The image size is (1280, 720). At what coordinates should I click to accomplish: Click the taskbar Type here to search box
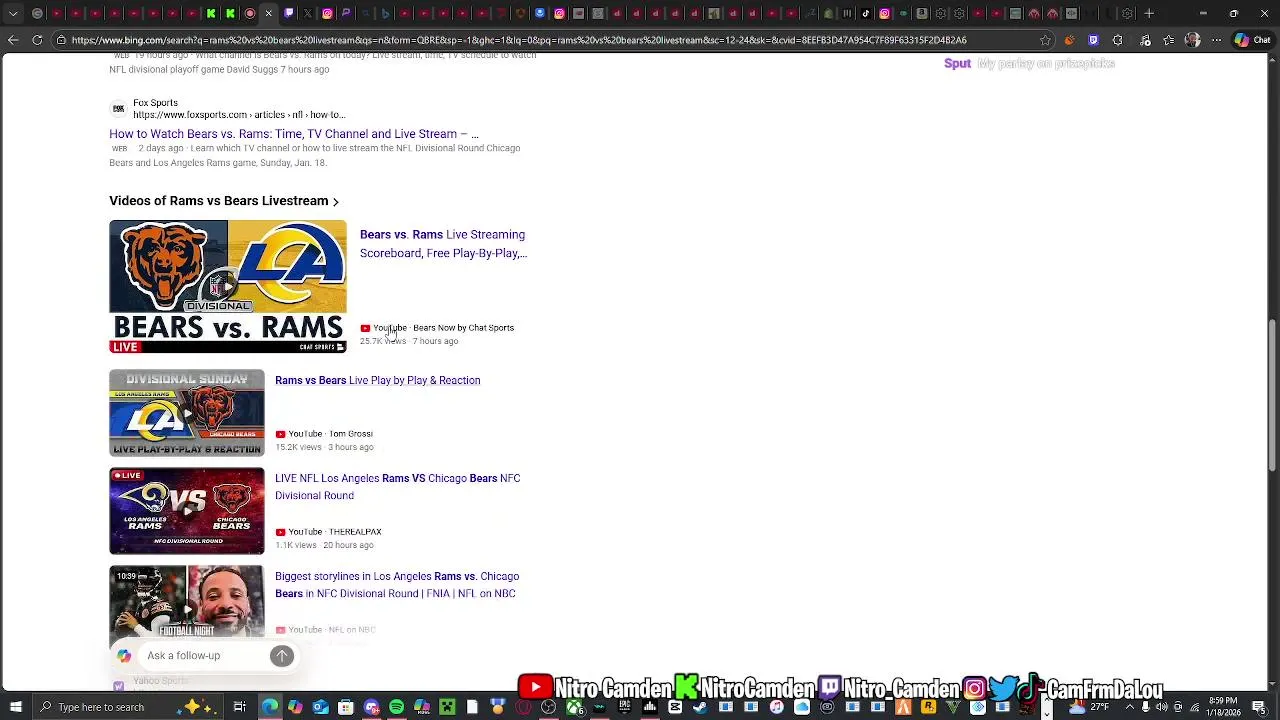pos(130,707)
